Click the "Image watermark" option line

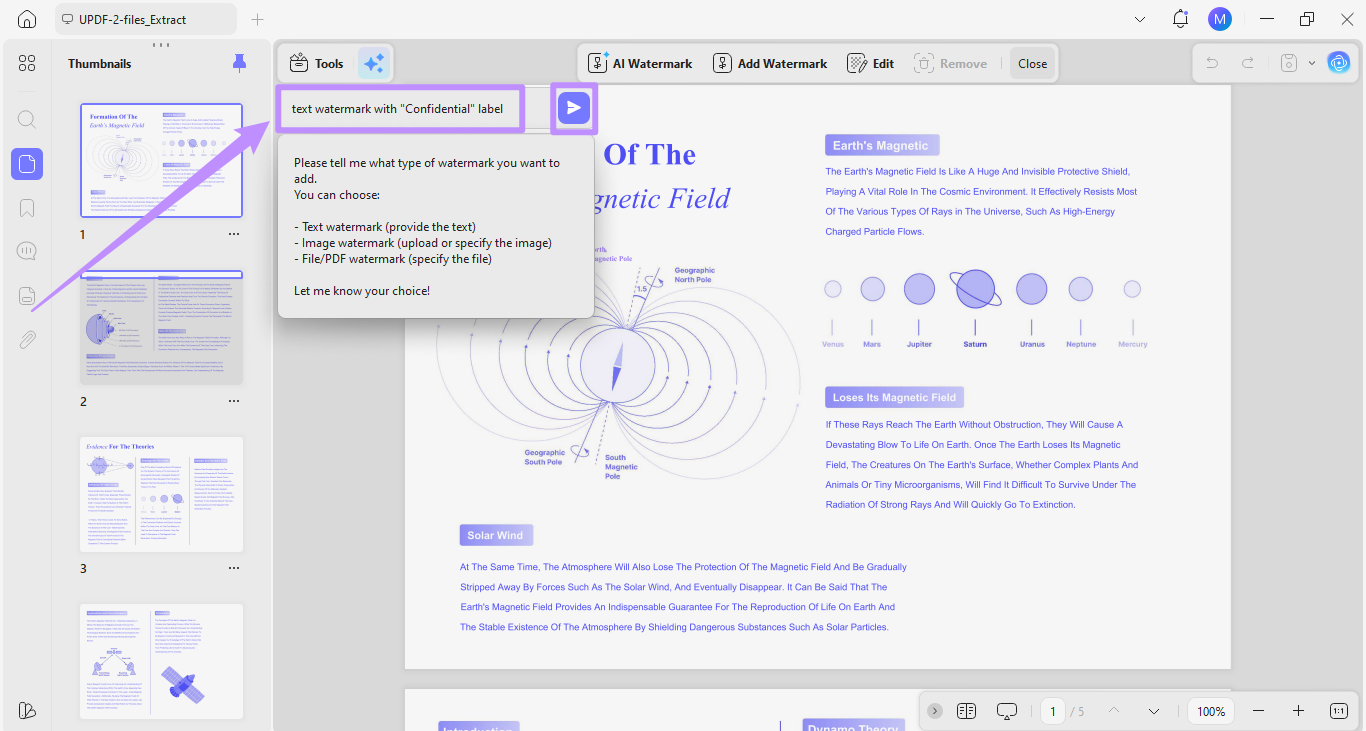pos(422,243)
